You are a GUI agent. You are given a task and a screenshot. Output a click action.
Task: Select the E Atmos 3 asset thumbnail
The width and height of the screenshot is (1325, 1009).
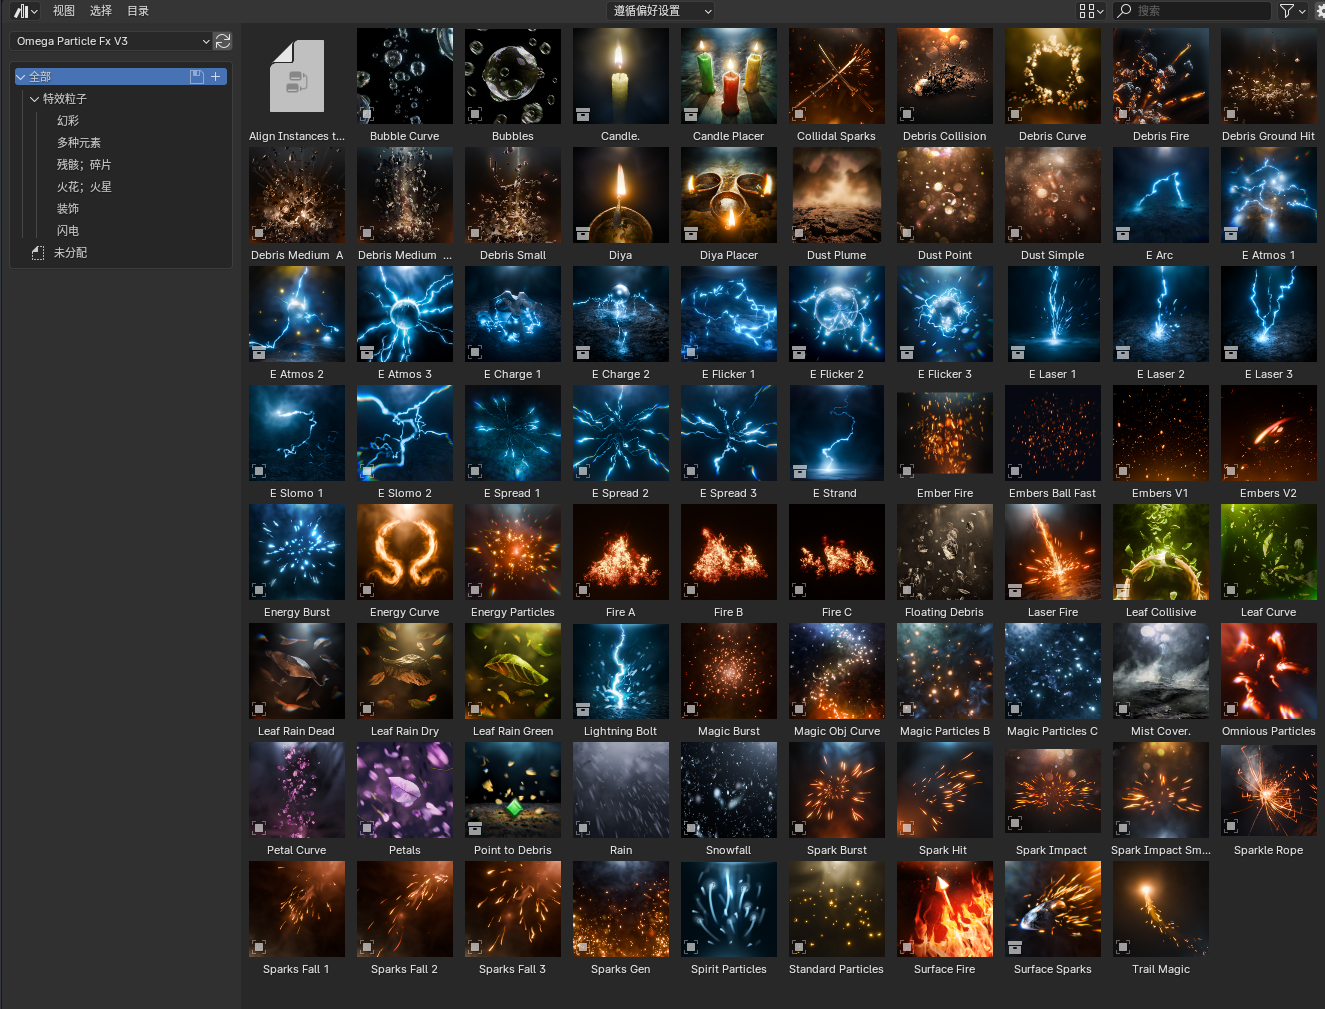[x=405, y=314]
